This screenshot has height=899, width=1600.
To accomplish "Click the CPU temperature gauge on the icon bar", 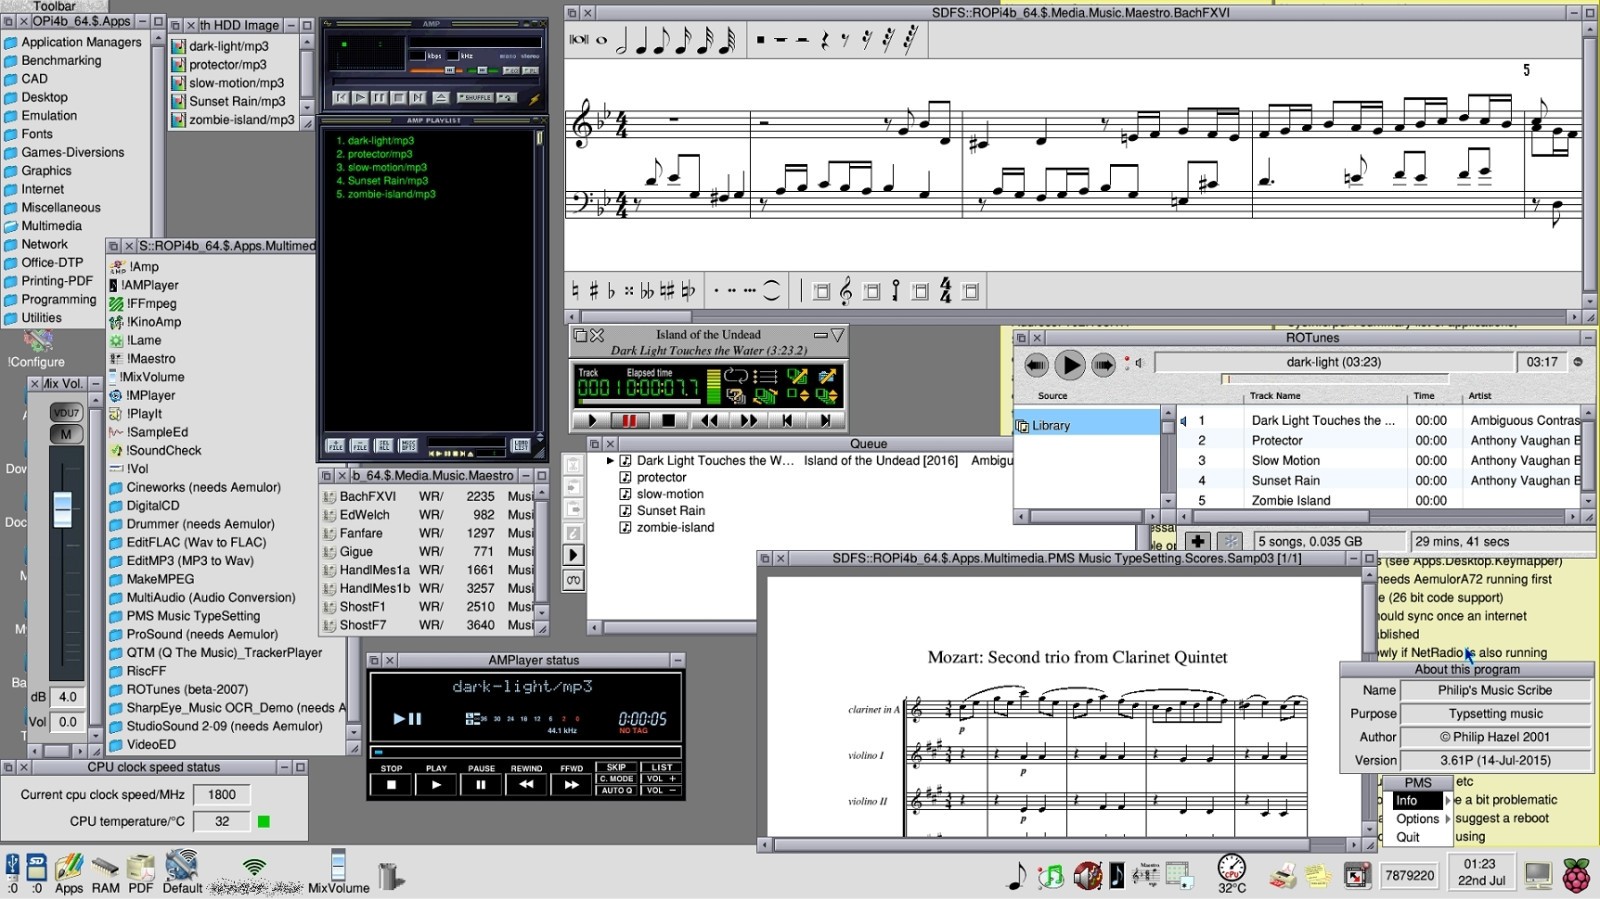I will click(1232, 873).
